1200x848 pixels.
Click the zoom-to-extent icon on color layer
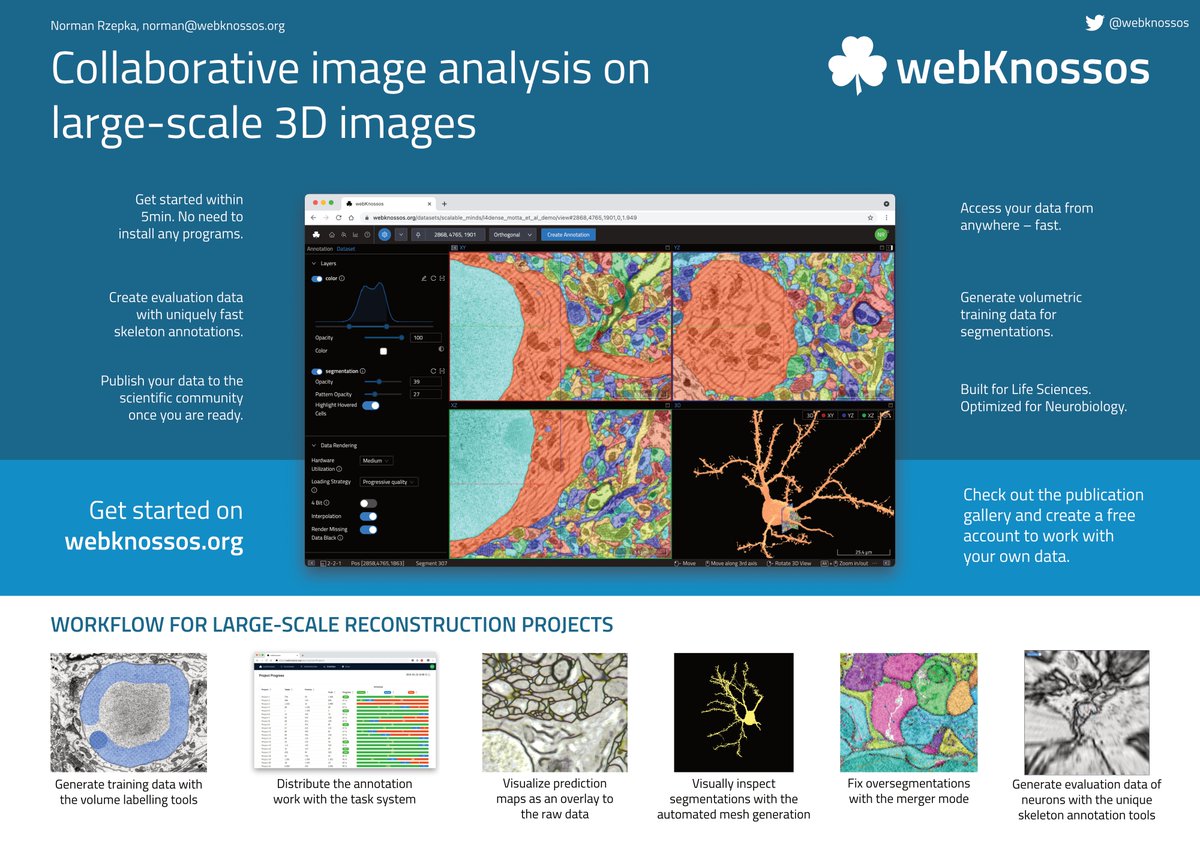tap(442, 278)
